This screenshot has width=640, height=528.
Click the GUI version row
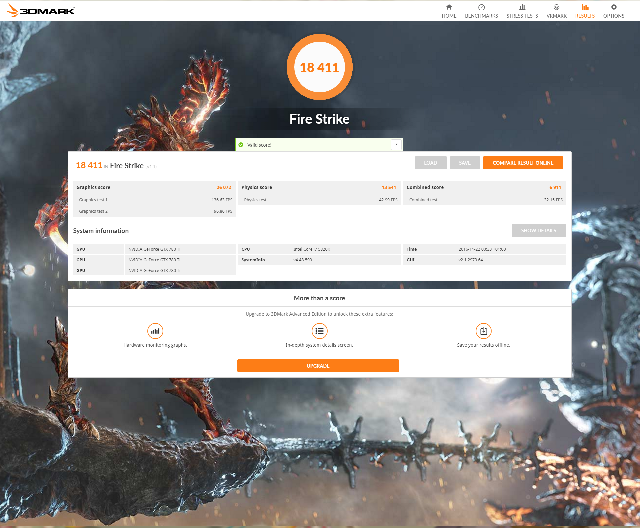point(484,260)
